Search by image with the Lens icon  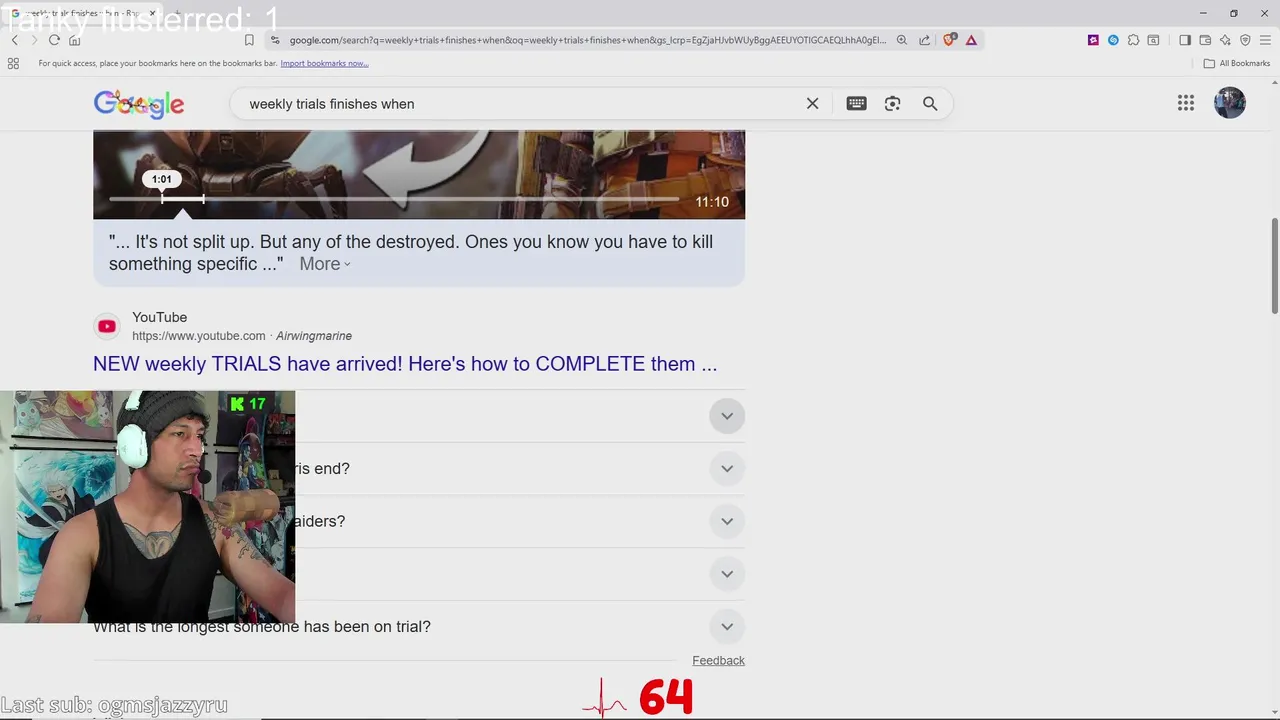pos(893,104)
